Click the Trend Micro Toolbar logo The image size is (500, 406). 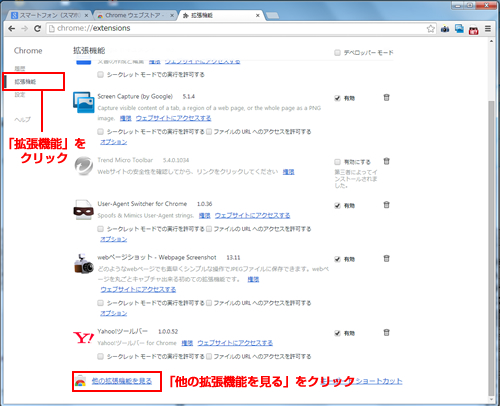click(x=84, y=166)
